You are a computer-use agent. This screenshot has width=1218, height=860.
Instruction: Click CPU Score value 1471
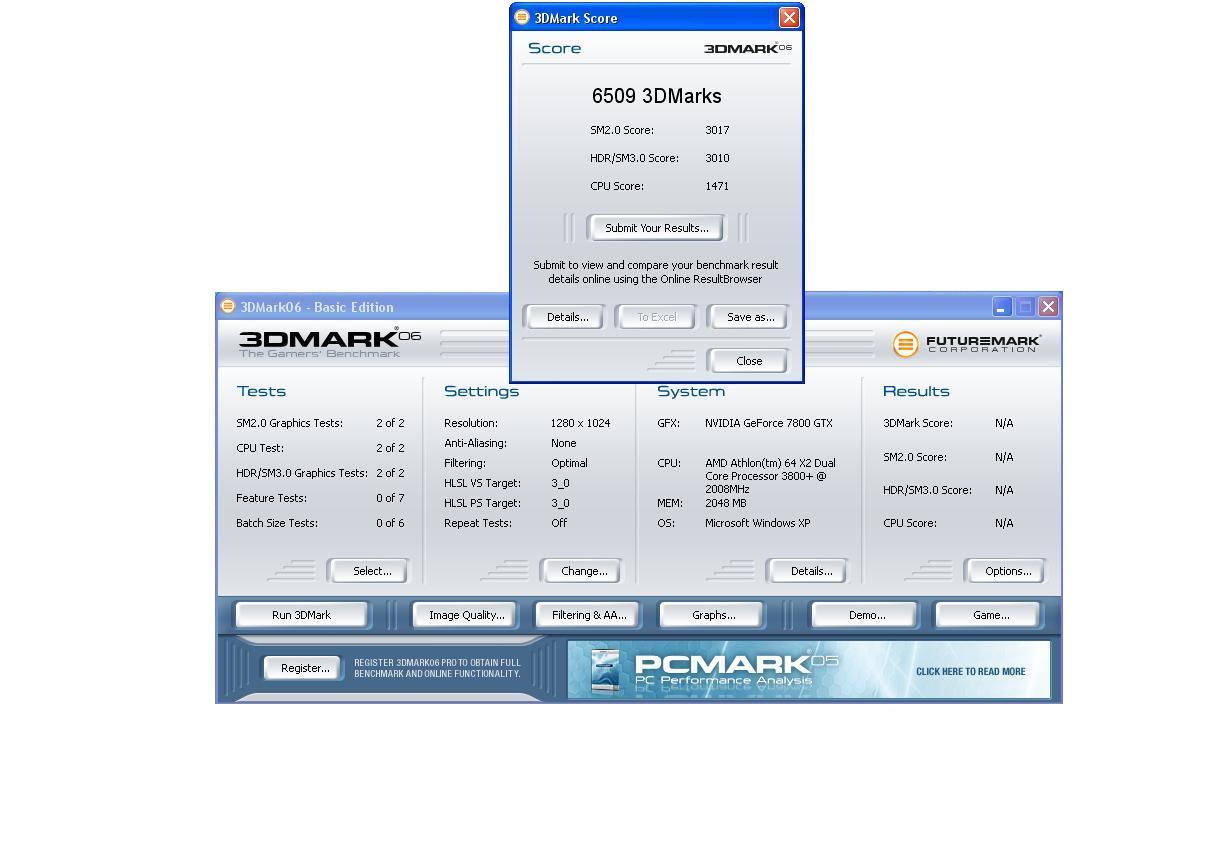(x=717, y=186)
